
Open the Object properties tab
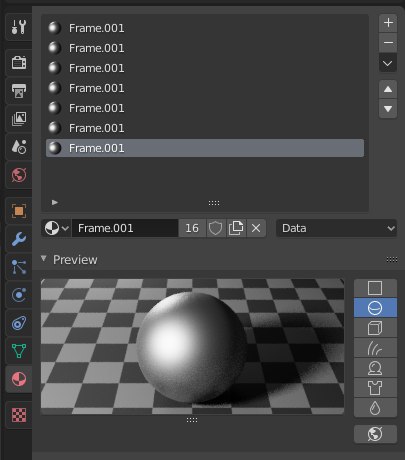[x=19, y=211]
